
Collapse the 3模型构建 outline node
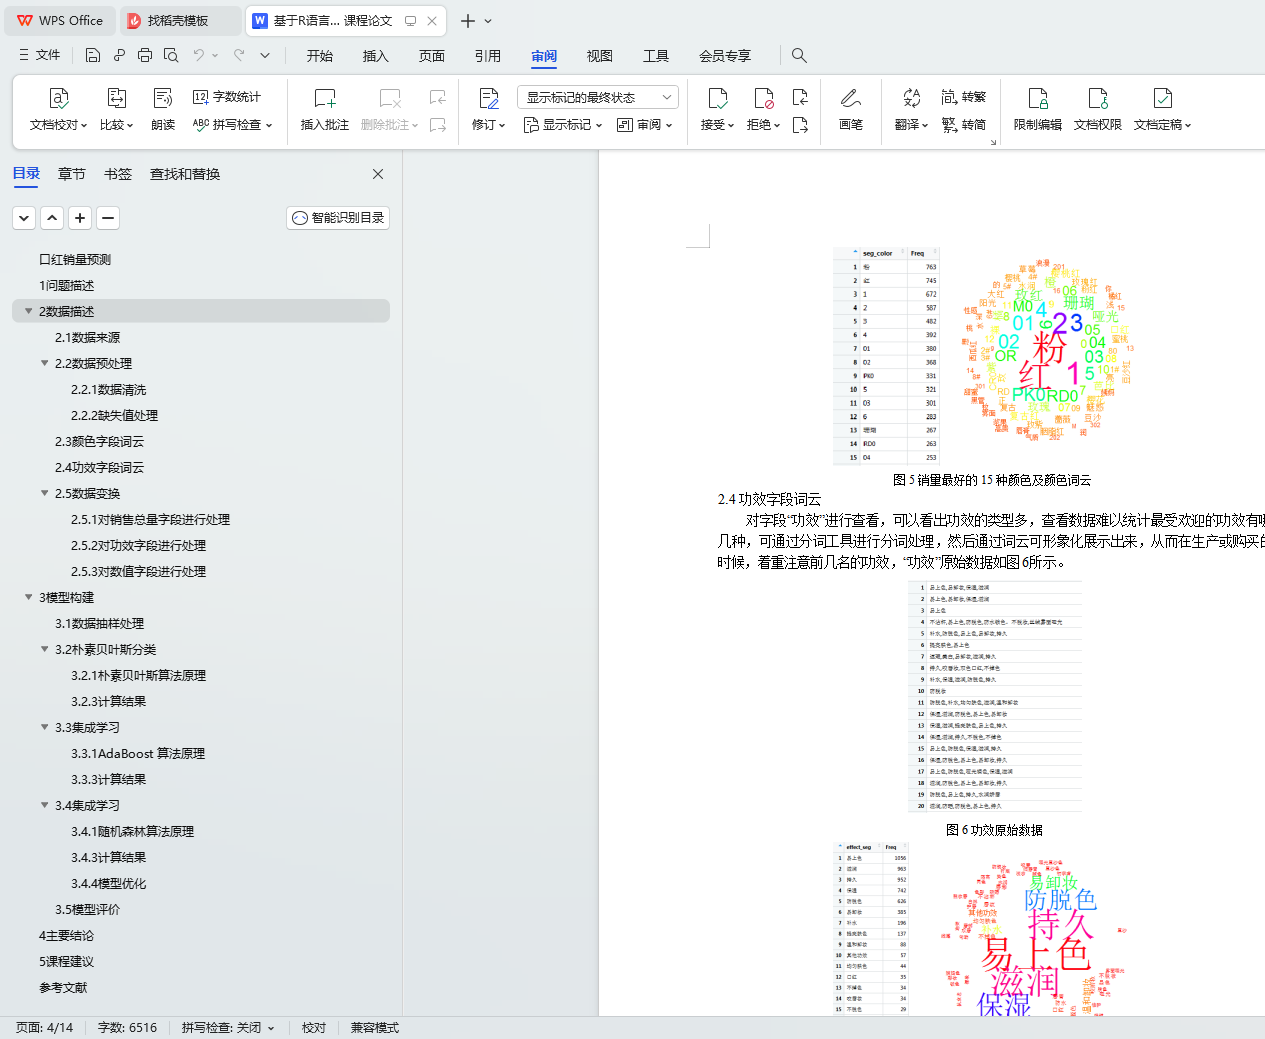click(x=28, y=597)
